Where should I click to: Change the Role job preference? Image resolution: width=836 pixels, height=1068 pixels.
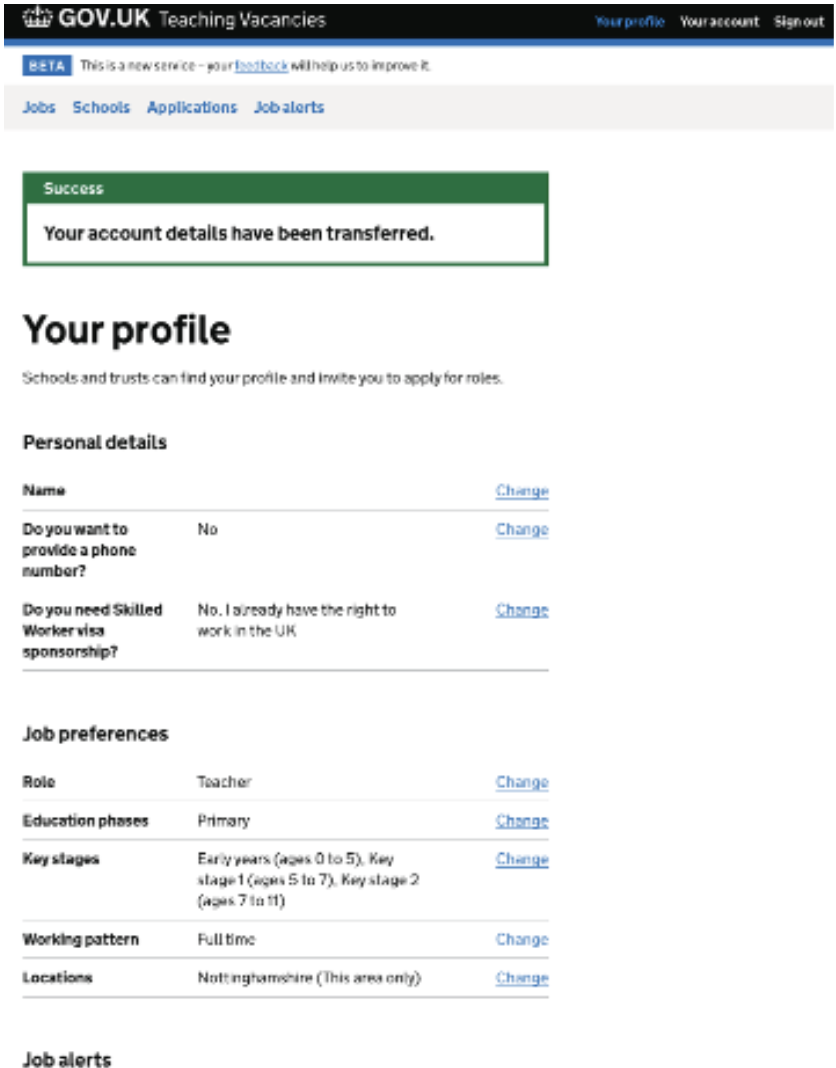[521, 782]
